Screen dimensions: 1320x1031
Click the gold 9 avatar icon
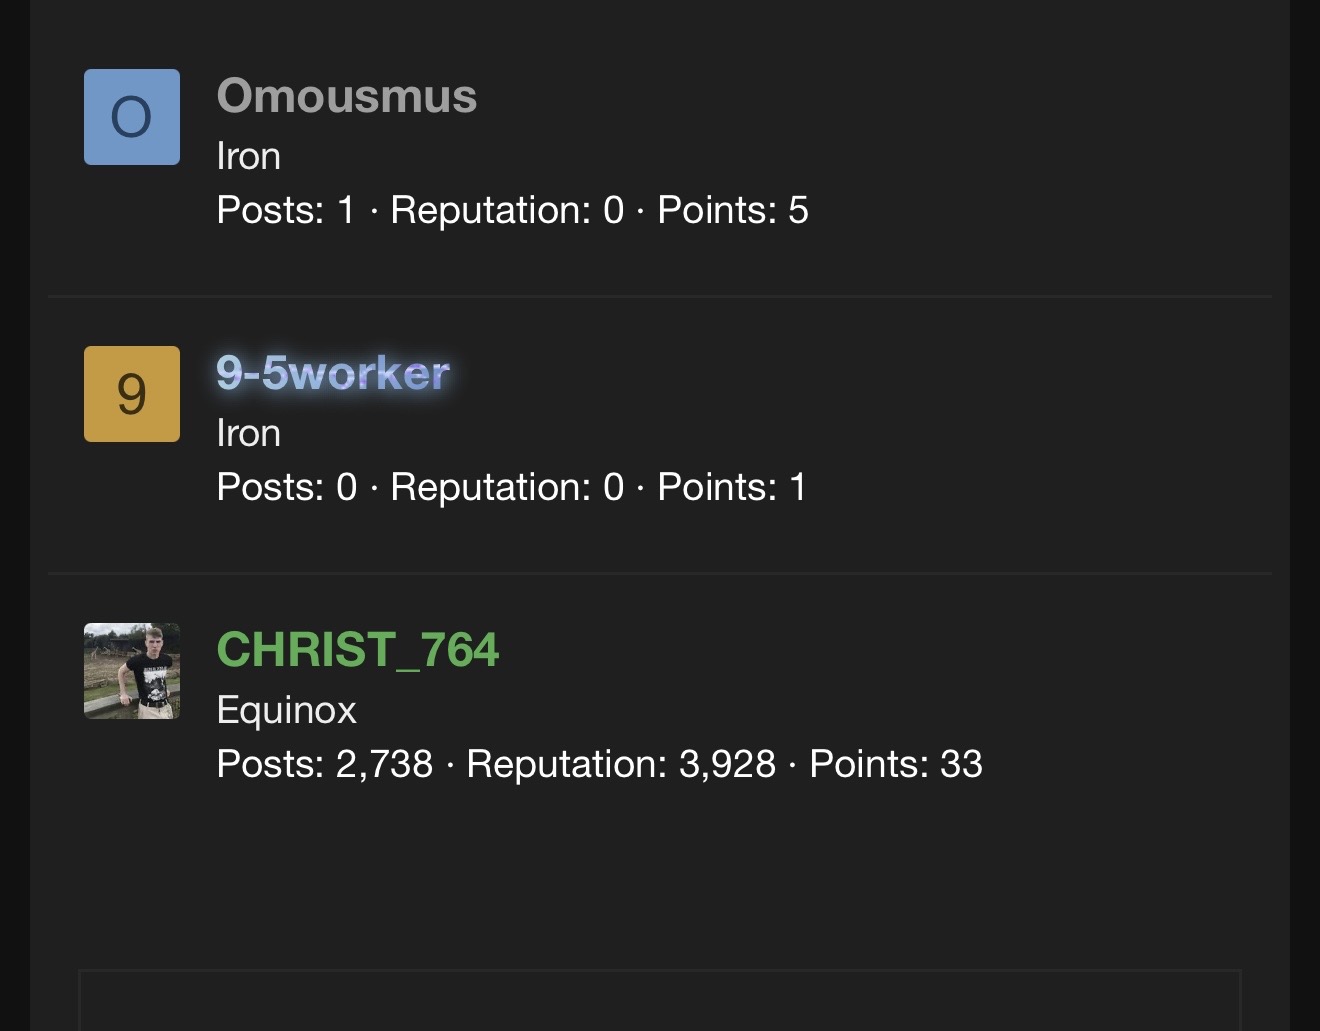tap(132, 394)
